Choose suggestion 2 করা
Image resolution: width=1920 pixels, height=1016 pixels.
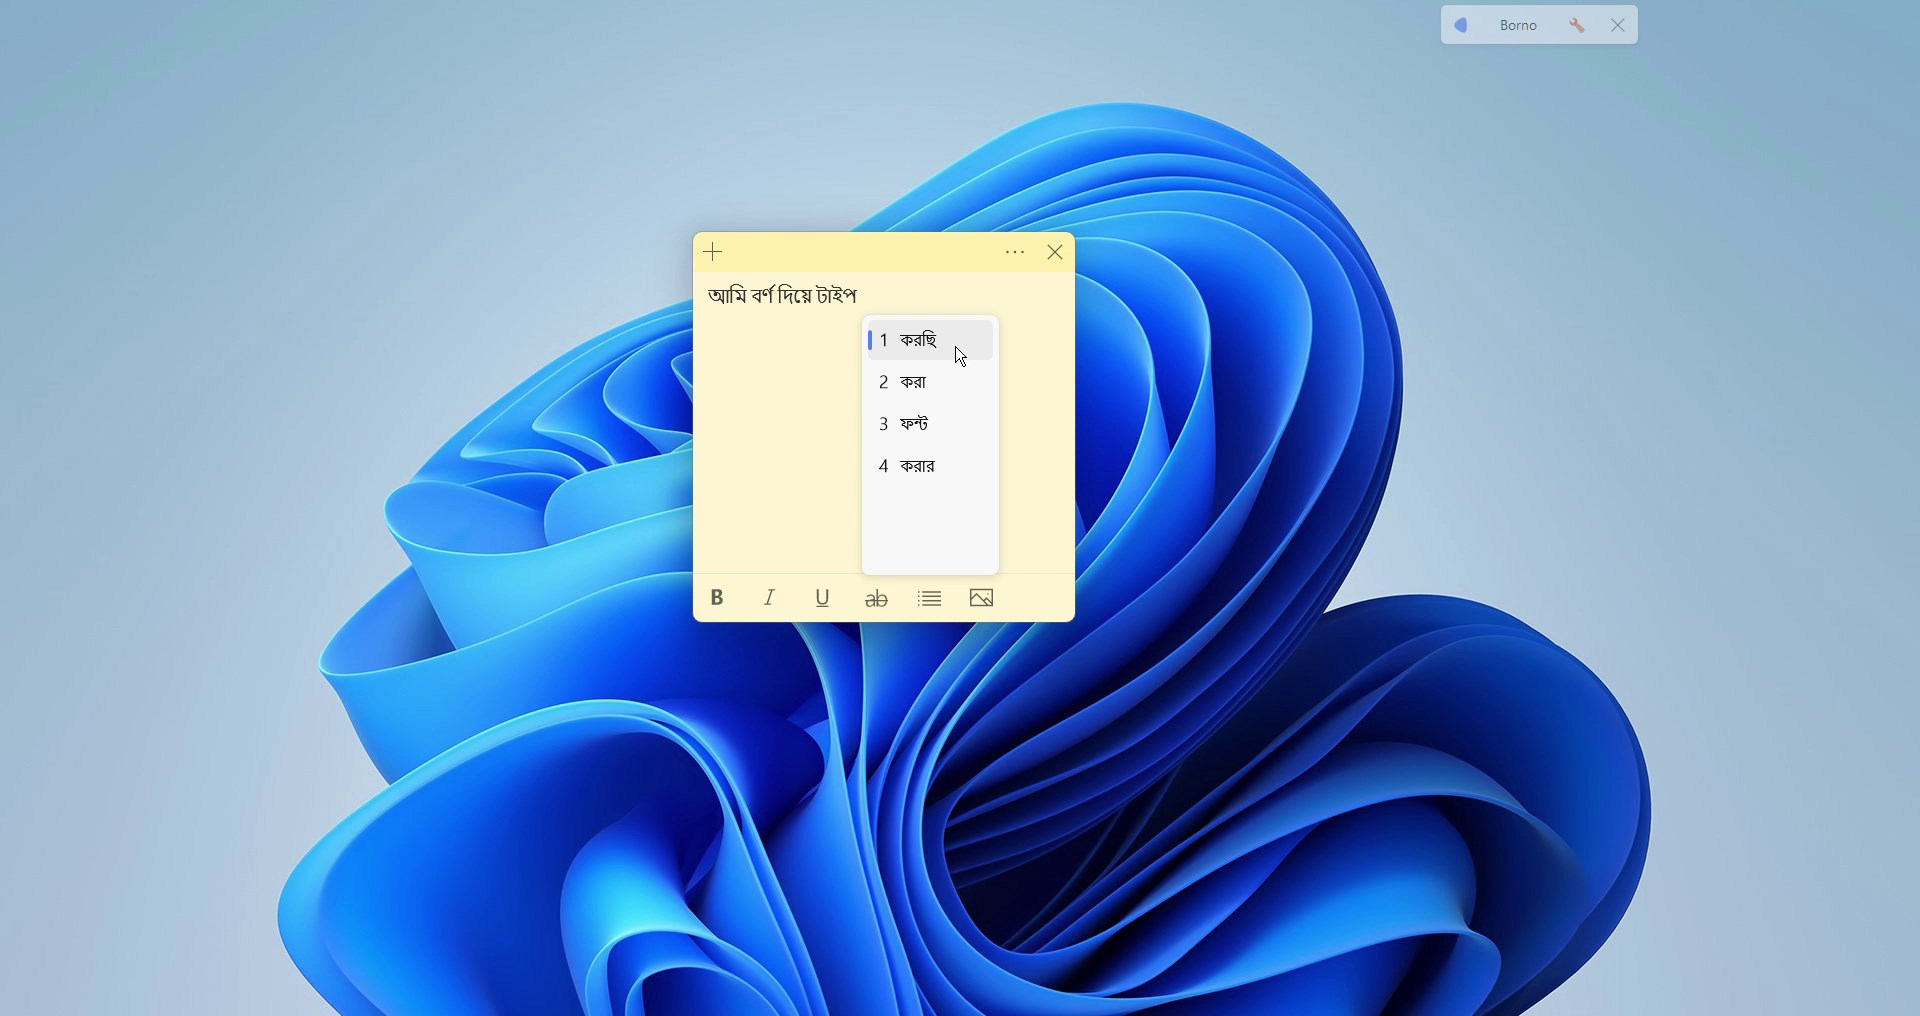[x=930, y=382]
